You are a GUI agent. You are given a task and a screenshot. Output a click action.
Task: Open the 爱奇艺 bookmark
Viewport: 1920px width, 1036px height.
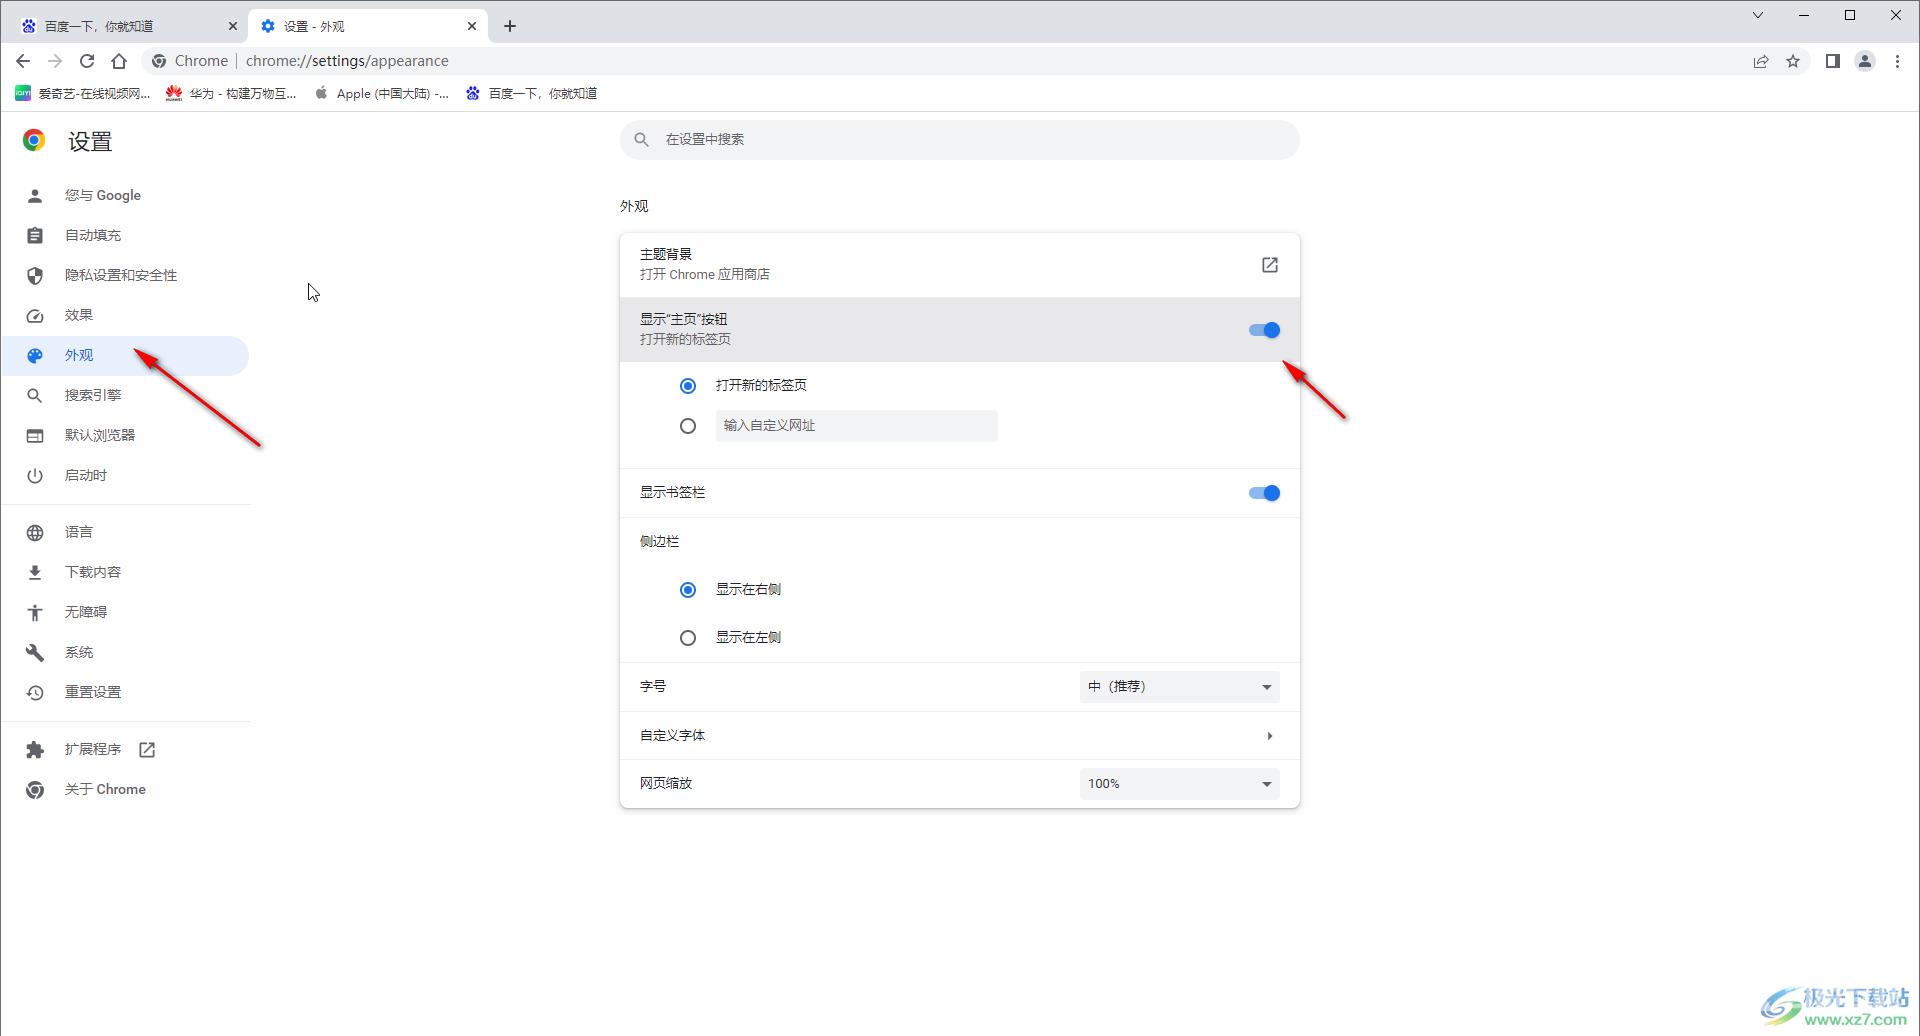(x=82, y=93)
